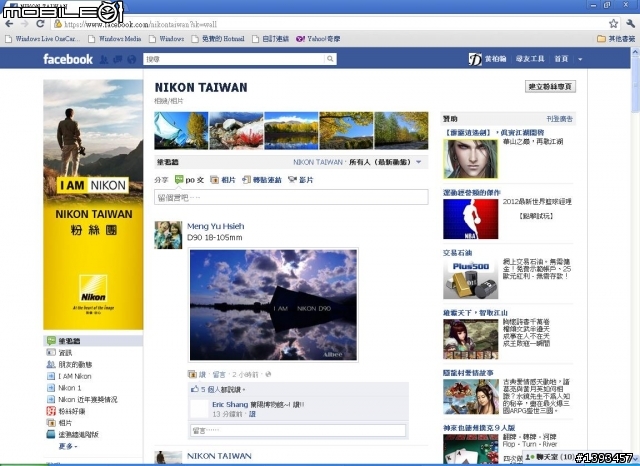Open the lake reflection album thumbnail
This screenshot has height=466, width=640.
pyautogui.click(x=291, y=131)
